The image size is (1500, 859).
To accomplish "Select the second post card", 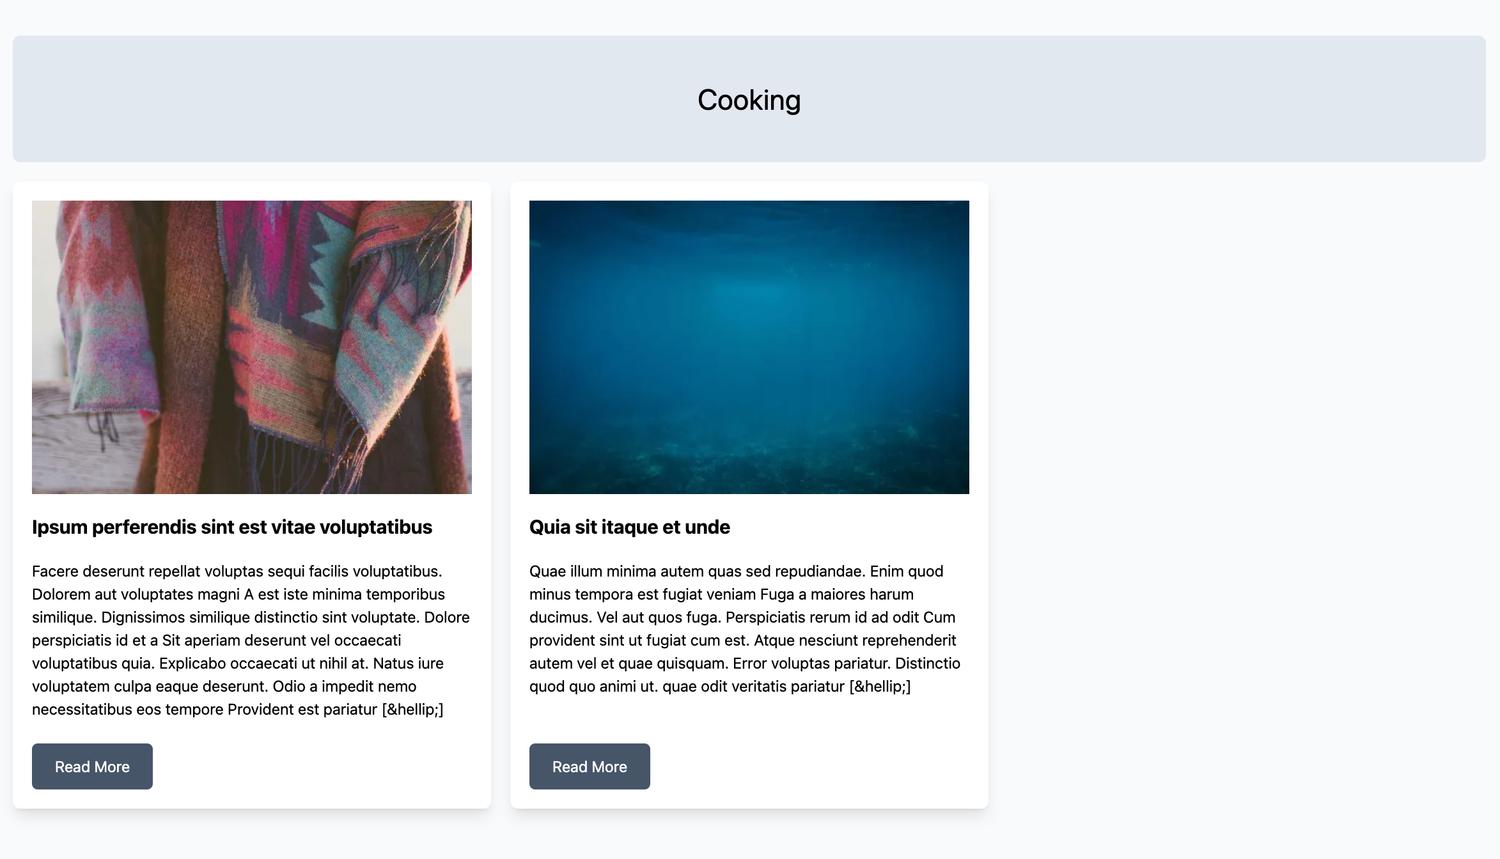I will (748, 493).
